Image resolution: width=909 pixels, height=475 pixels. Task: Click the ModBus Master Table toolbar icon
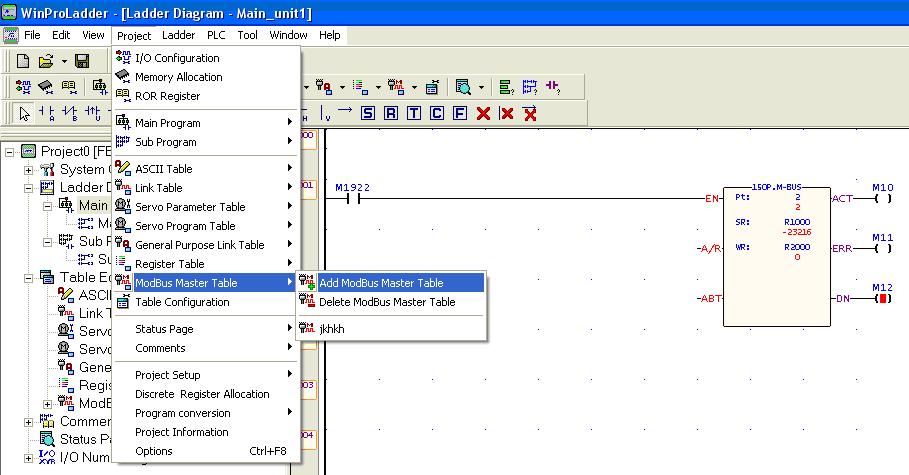tap(396, 87)
